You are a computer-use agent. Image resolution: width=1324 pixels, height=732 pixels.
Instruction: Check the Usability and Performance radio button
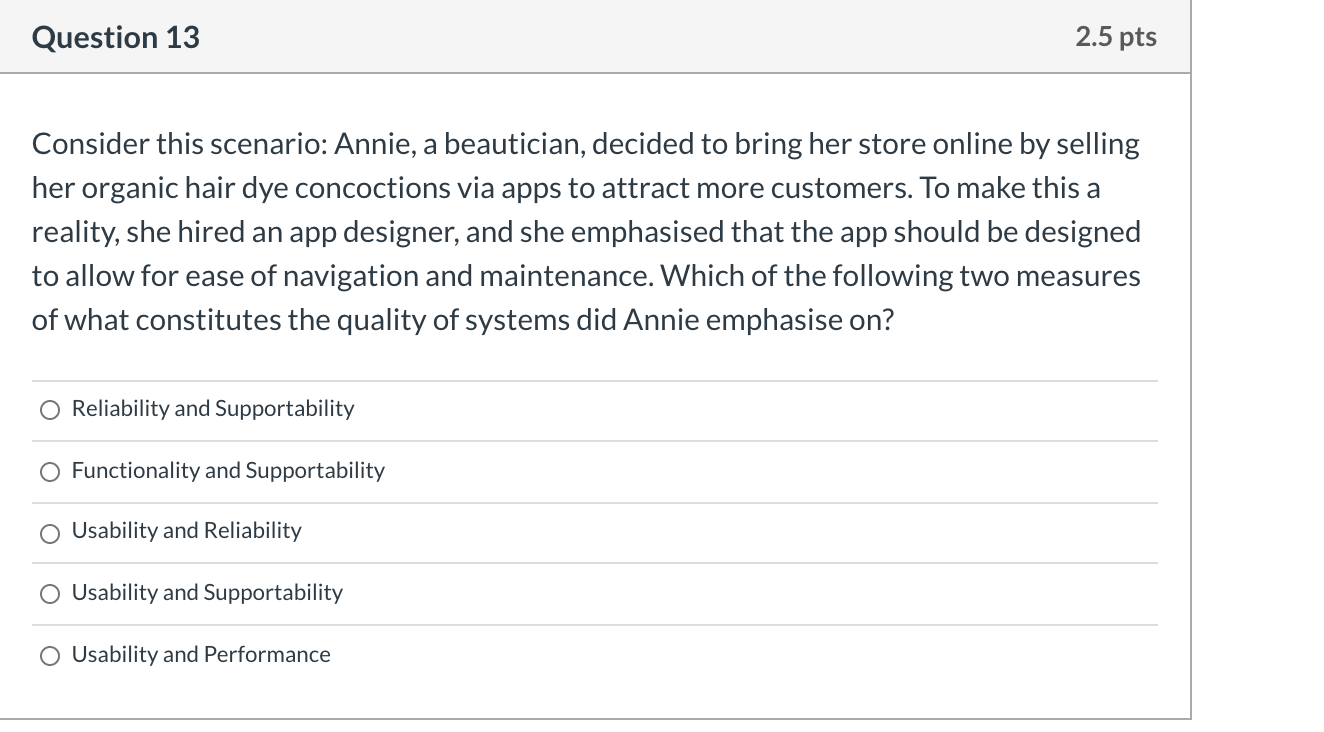(x=50, y=656)
